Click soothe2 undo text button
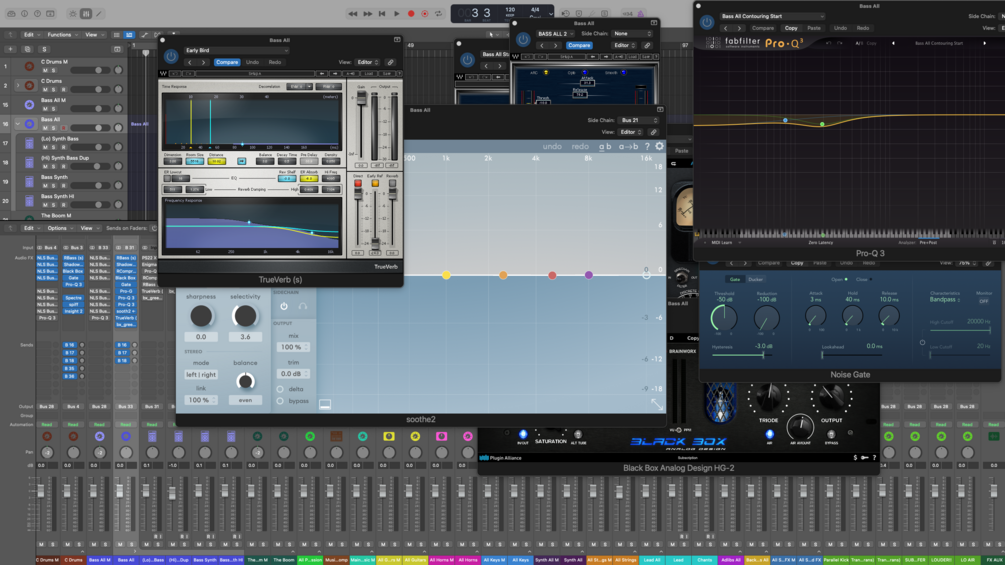Viewport: 1005px width, 565px height. 552,147
